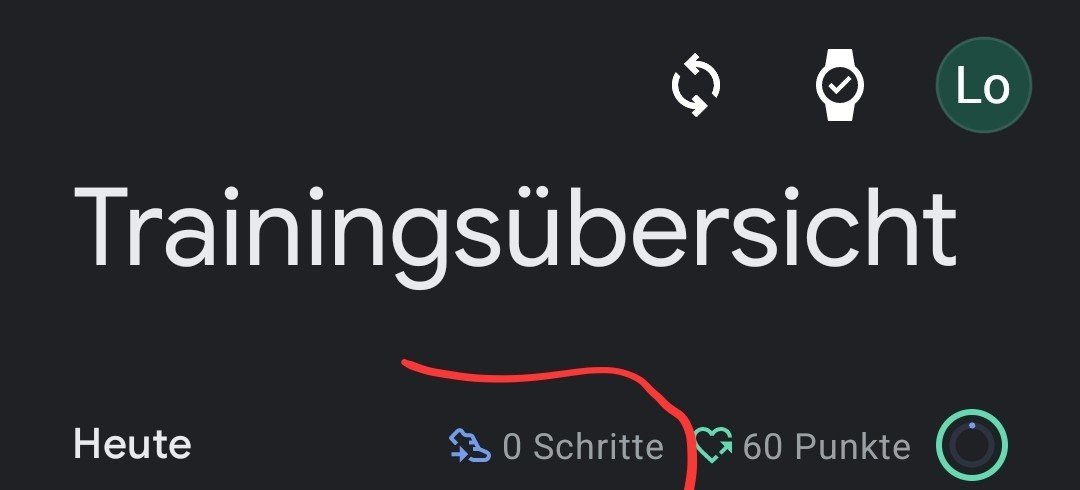Open the green activity ring icon
The height and width of the screenshot is (490, 1080).
tap(972, 445)
